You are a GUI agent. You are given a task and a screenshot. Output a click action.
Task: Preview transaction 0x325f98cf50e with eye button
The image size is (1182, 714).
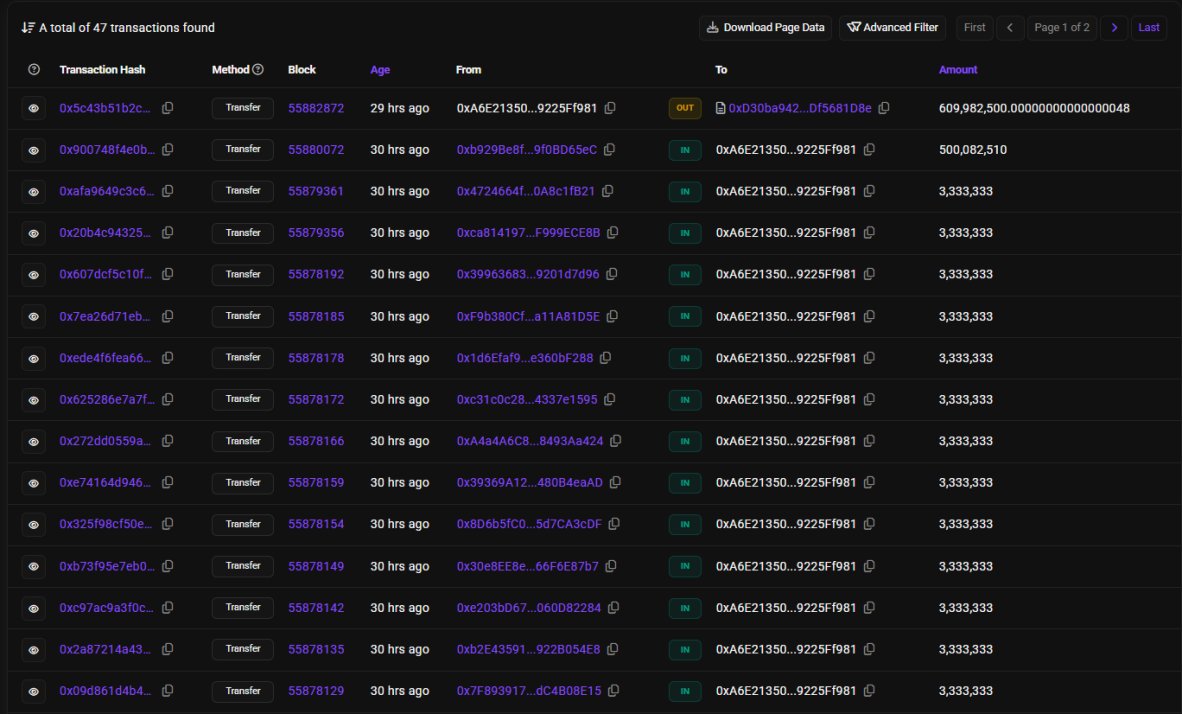point(34,524)
